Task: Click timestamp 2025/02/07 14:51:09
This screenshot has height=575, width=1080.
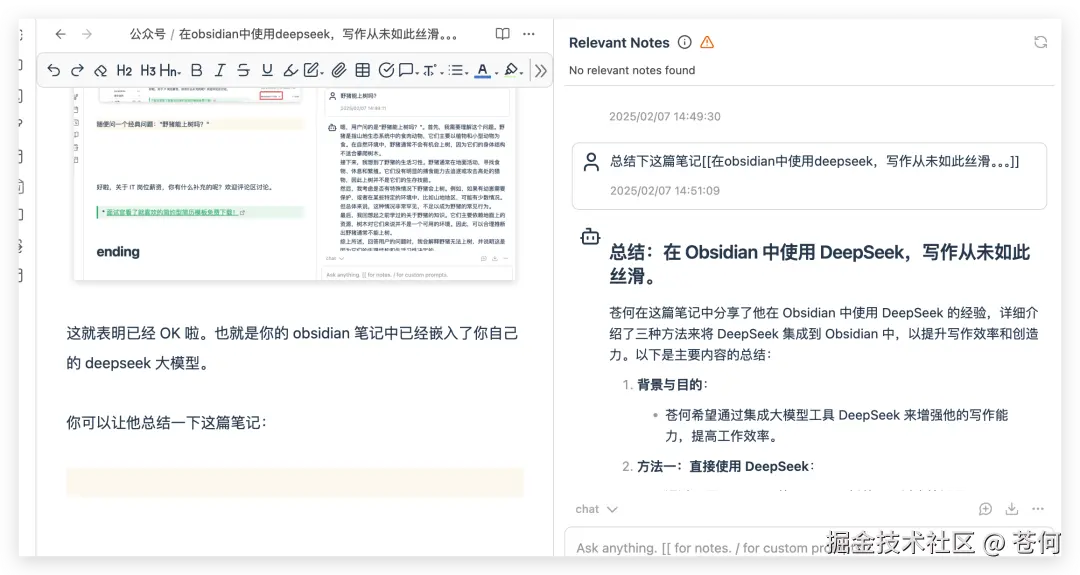Action: tap(665, 191)
